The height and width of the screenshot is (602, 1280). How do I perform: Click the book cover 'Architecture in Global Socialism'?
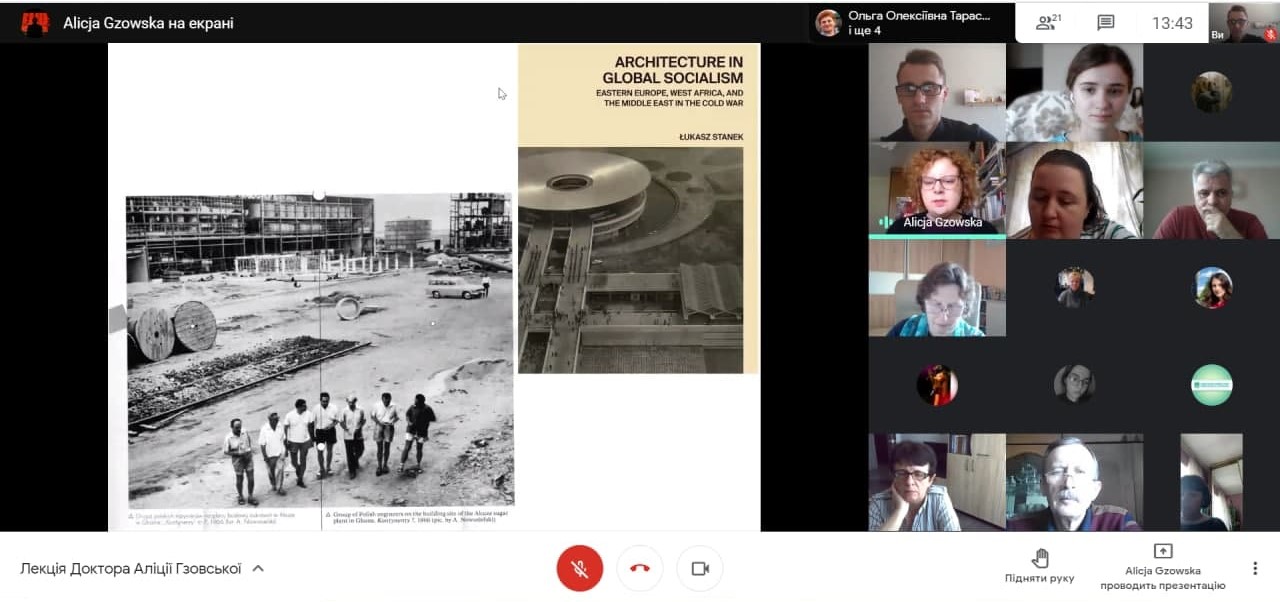pos(638,208)
